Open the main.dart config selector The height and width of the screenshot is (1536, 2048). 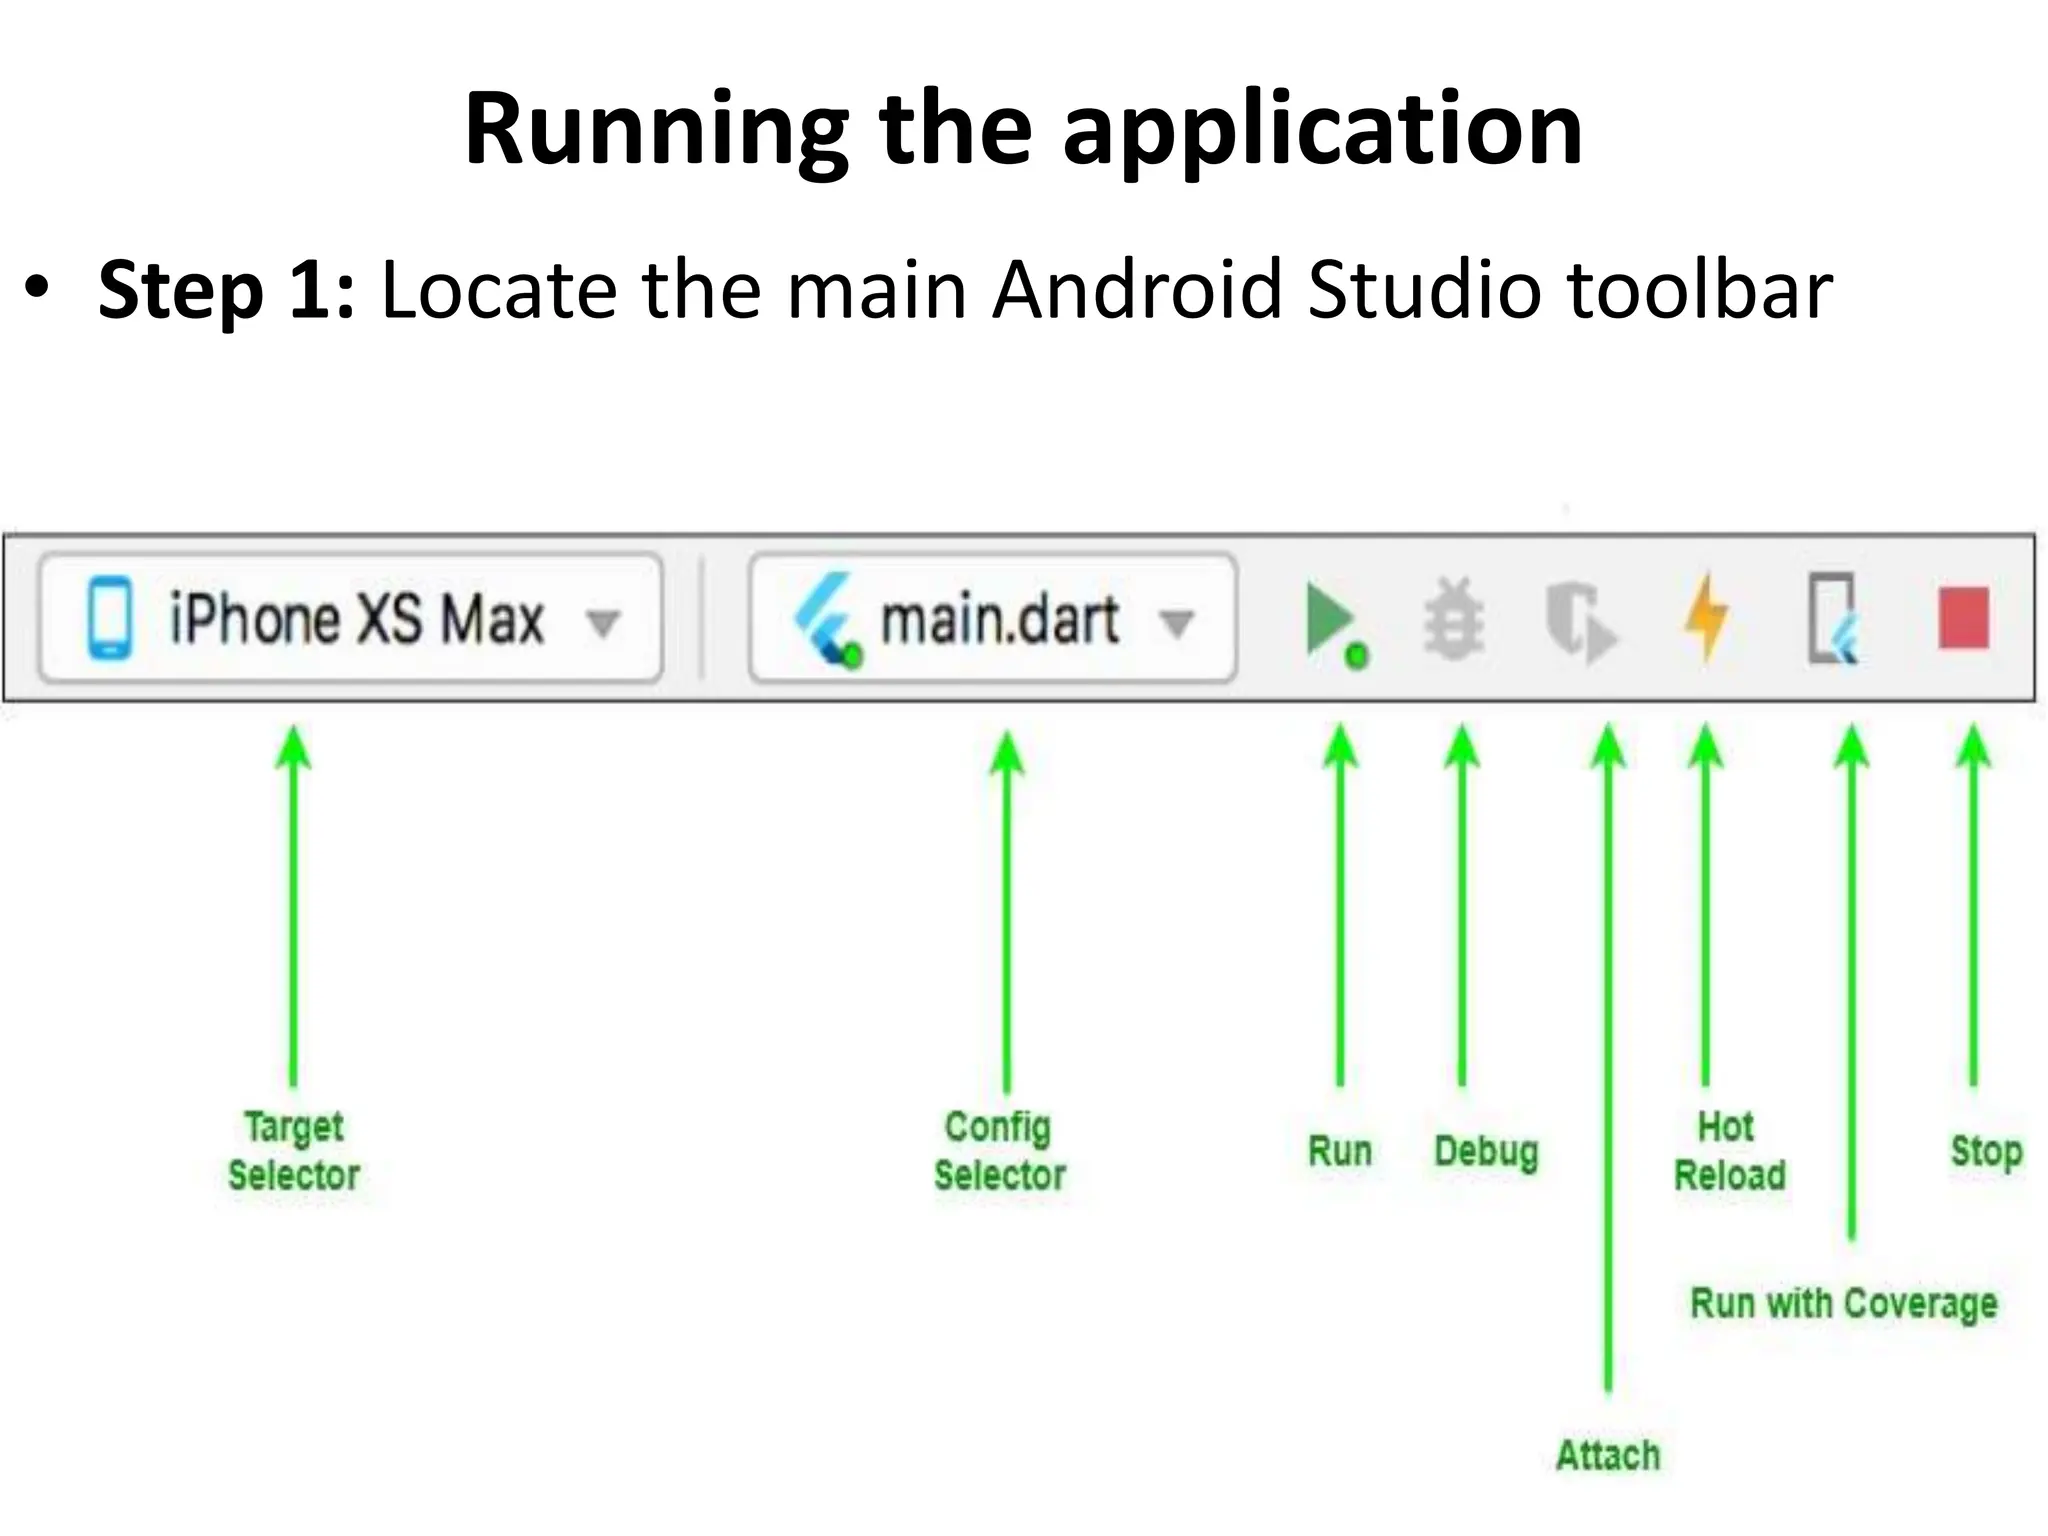click(x=993, y=618)
